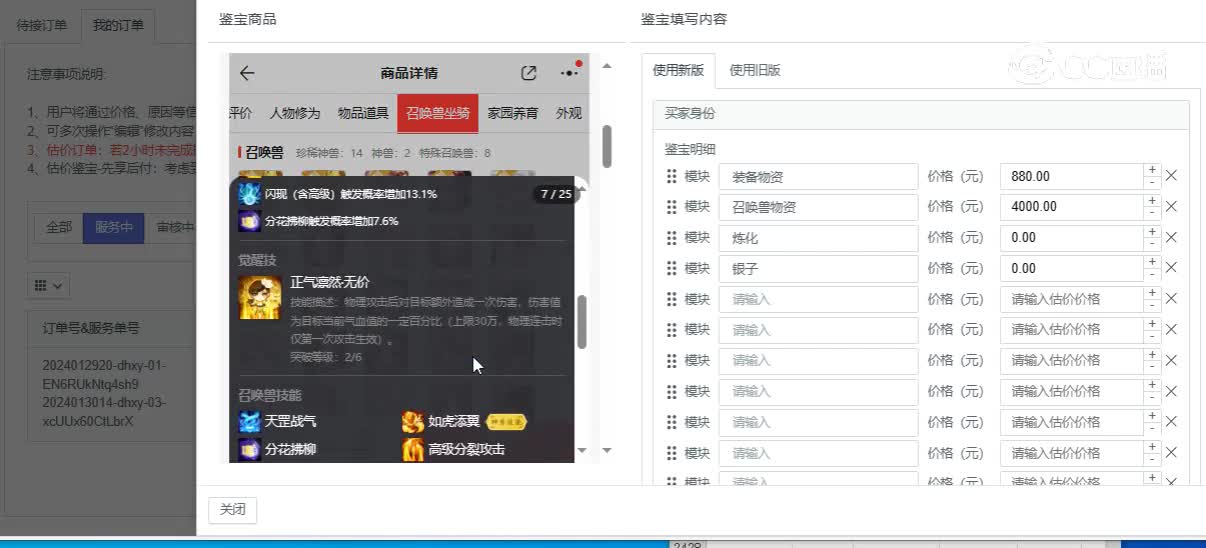The image size is (1206, 548).
Task: Click the 7 / 25 image counter badge
Action: click(x=556, y=194)
